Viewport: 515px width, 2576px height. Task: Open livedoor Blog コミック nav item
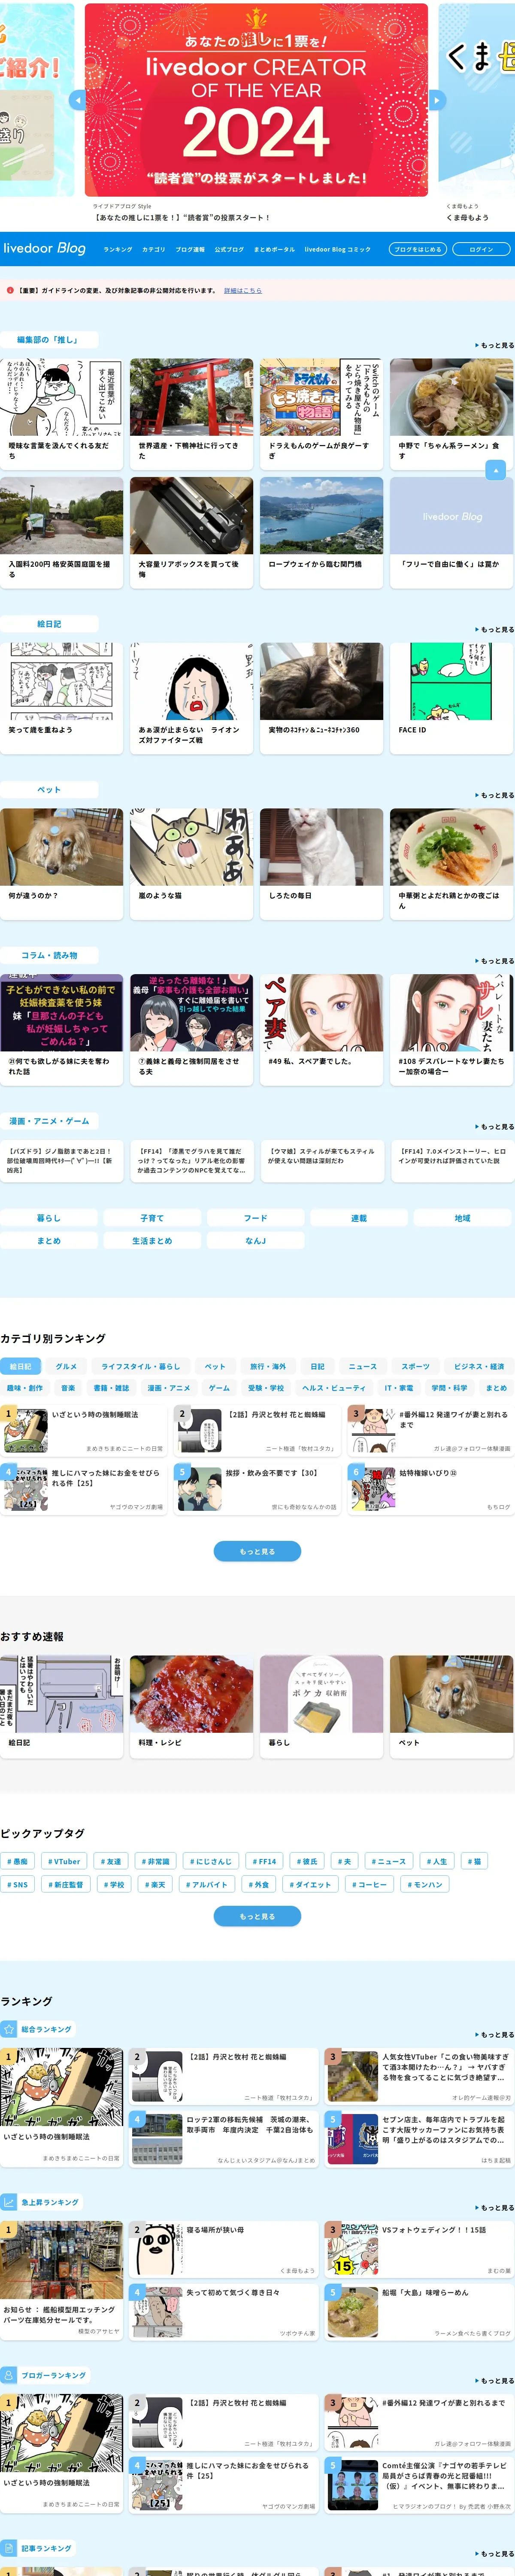coord(338,249)
